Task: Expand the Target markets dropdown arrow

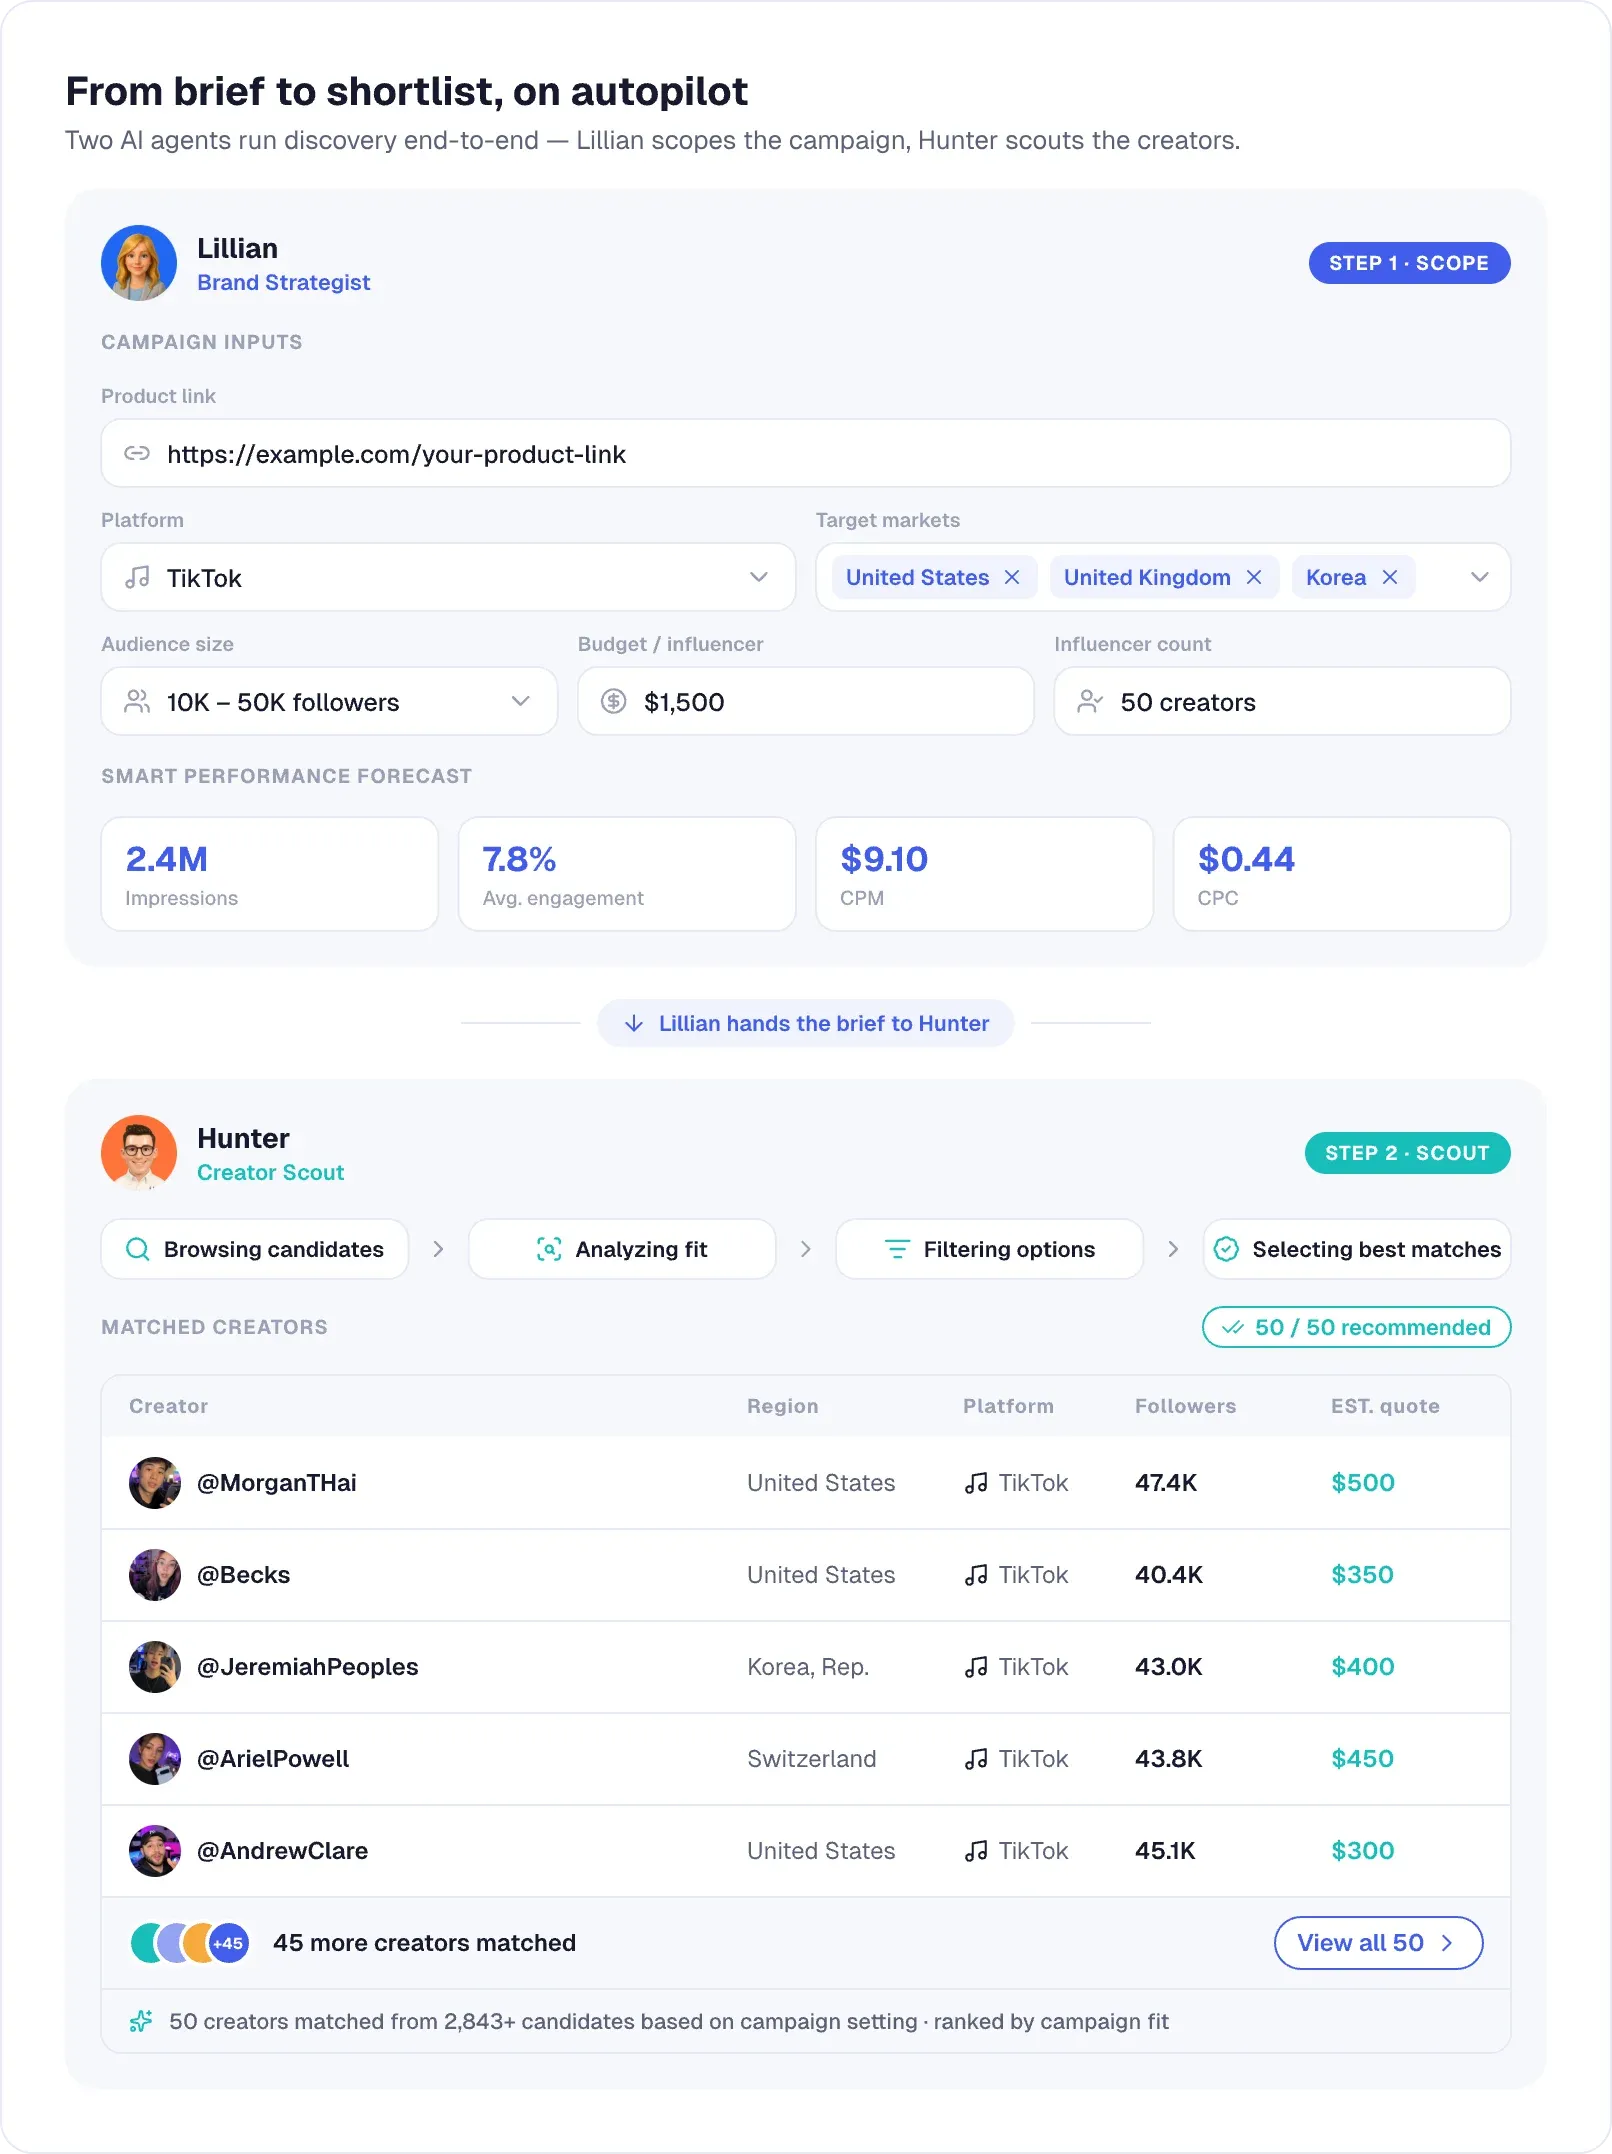Action: coord(1480,578)
